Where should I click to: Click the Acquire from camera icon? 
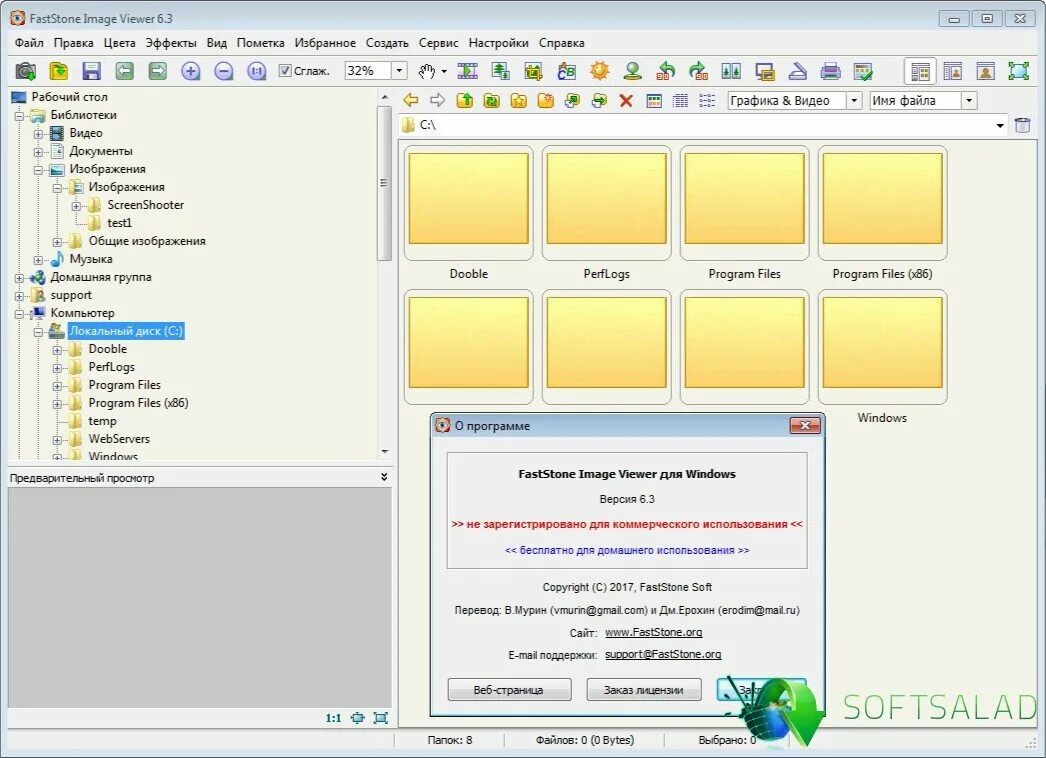point(25,71)
